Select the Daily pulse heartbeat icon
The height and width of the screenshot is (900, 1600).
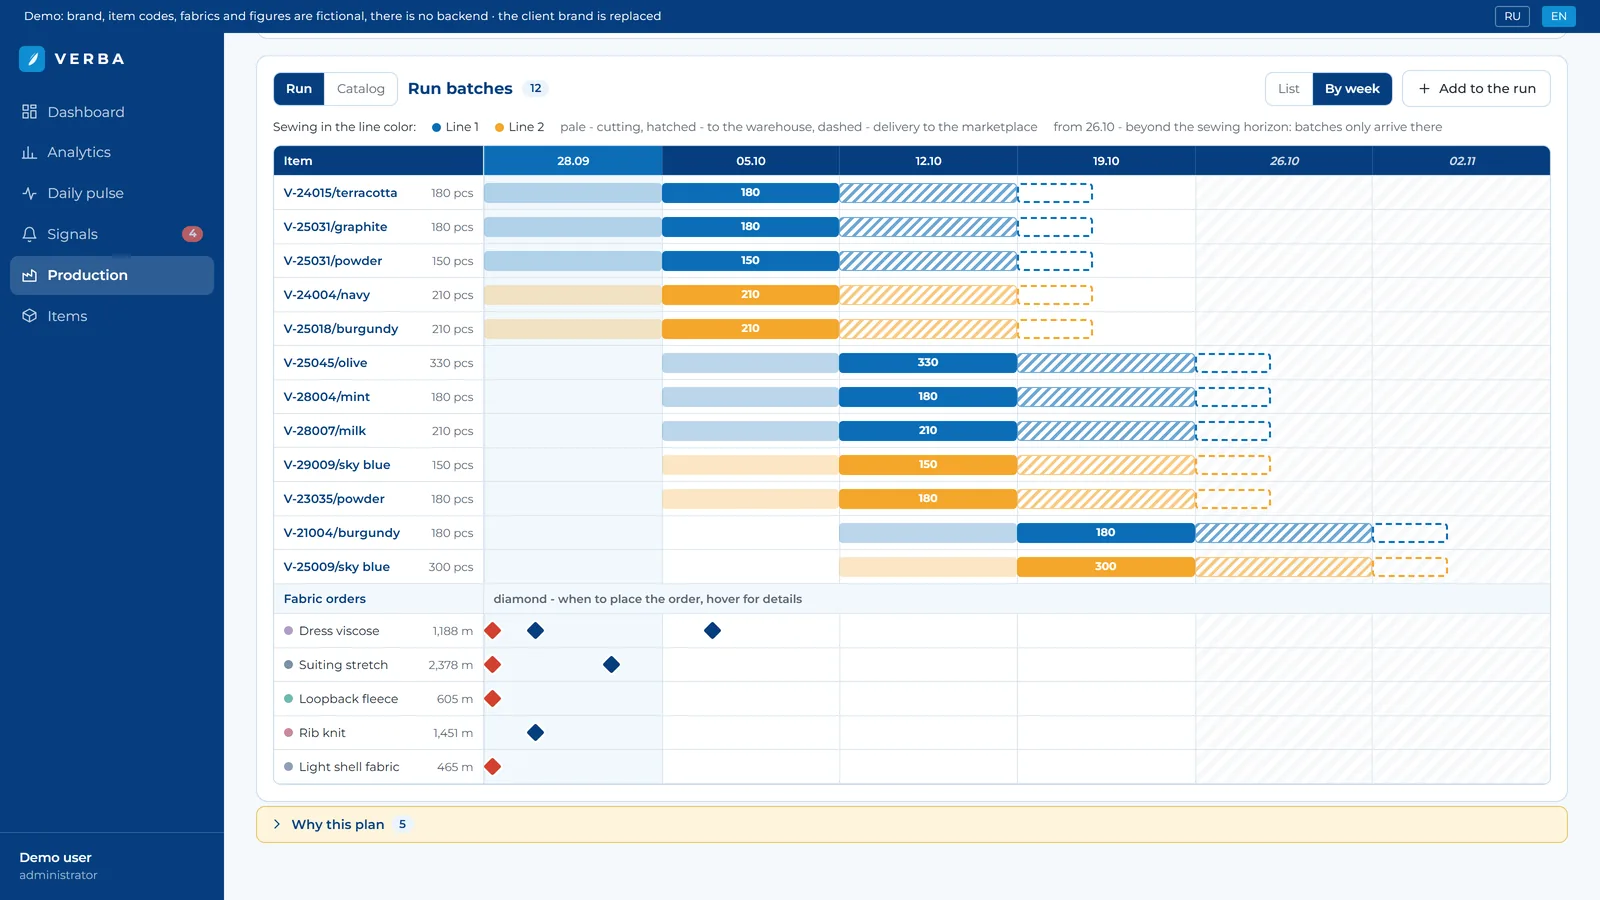point(29,193)
